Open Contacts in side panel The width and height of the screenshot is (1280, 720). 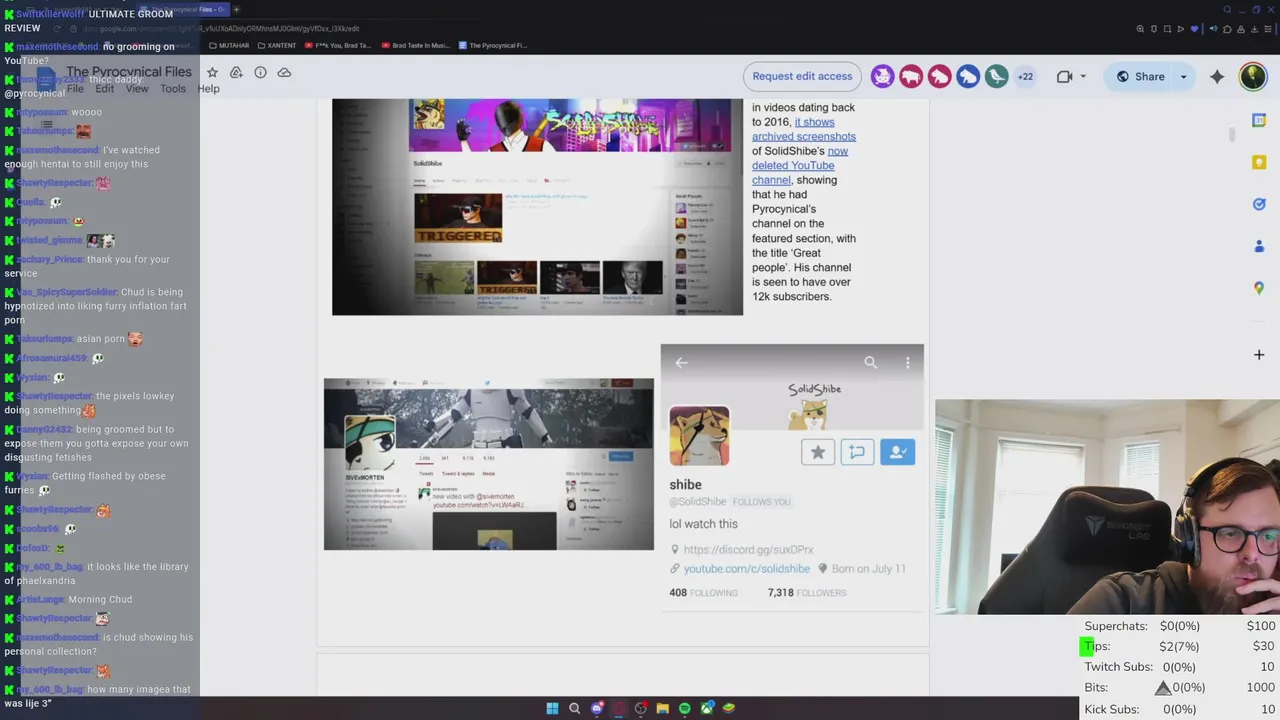1259,246
